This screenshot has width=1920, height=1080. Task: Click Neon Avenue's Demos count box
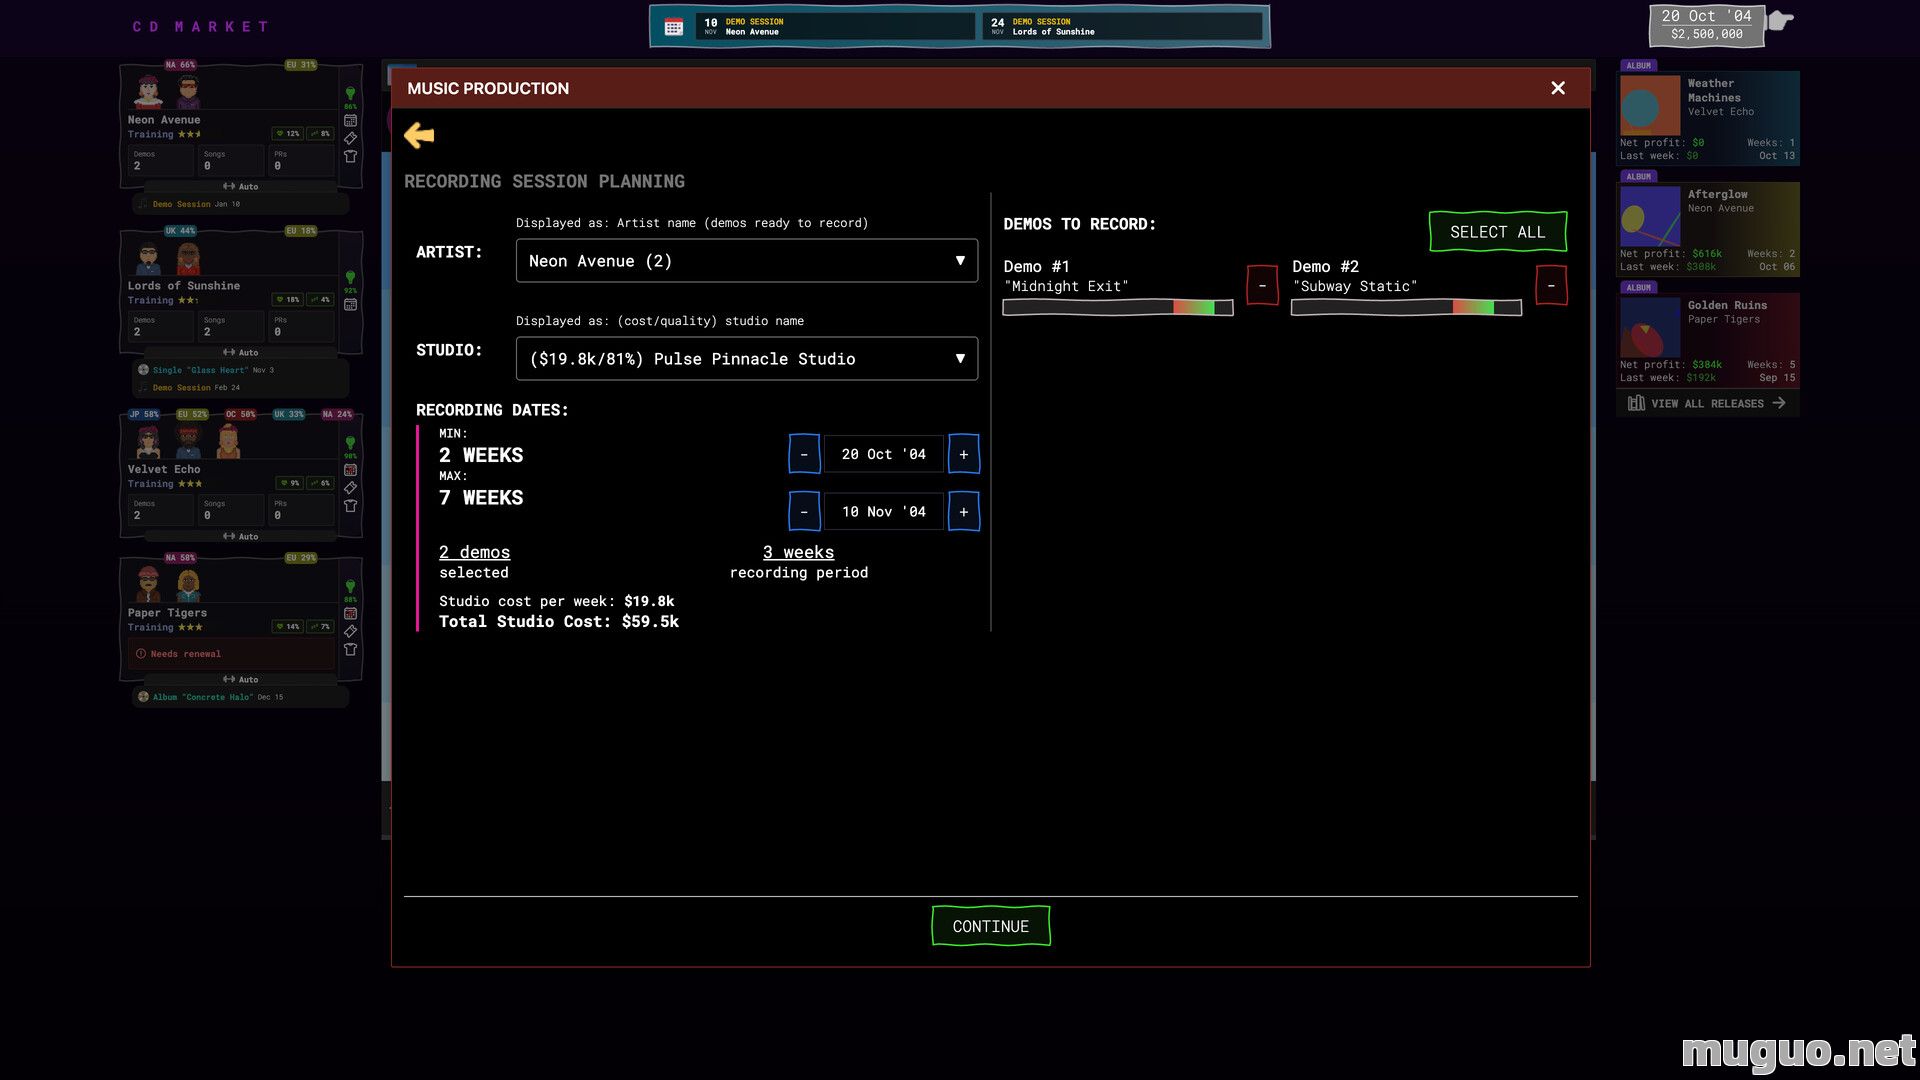coord(161,160)
